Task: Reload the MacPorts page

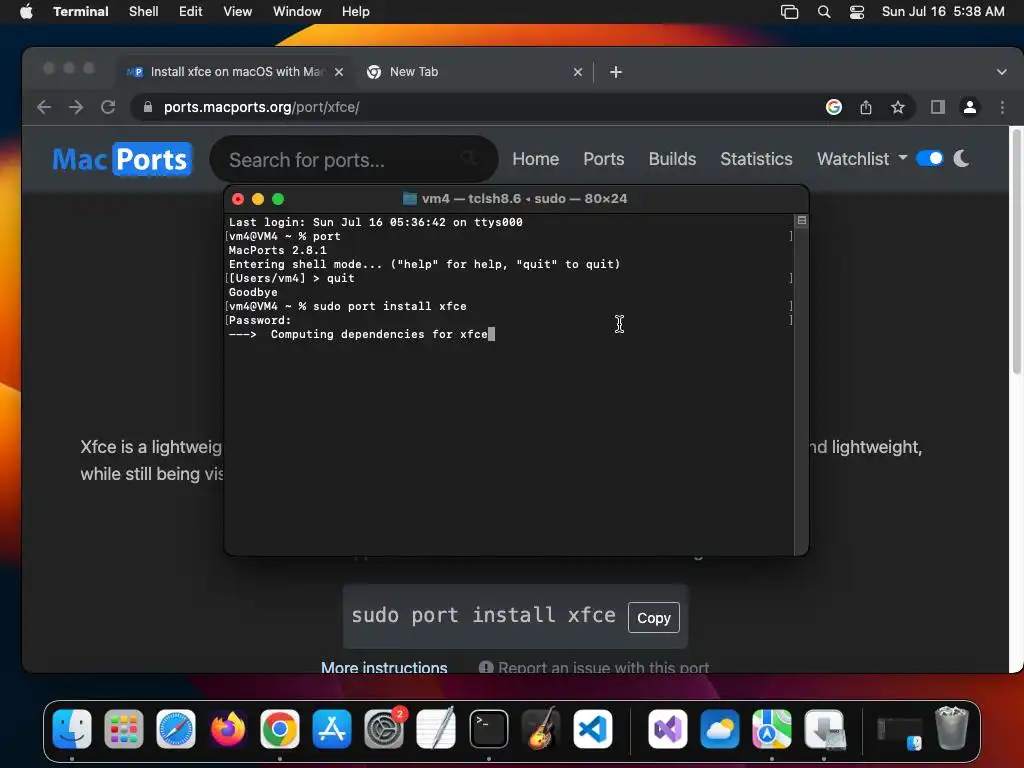Action: point(108,107)
